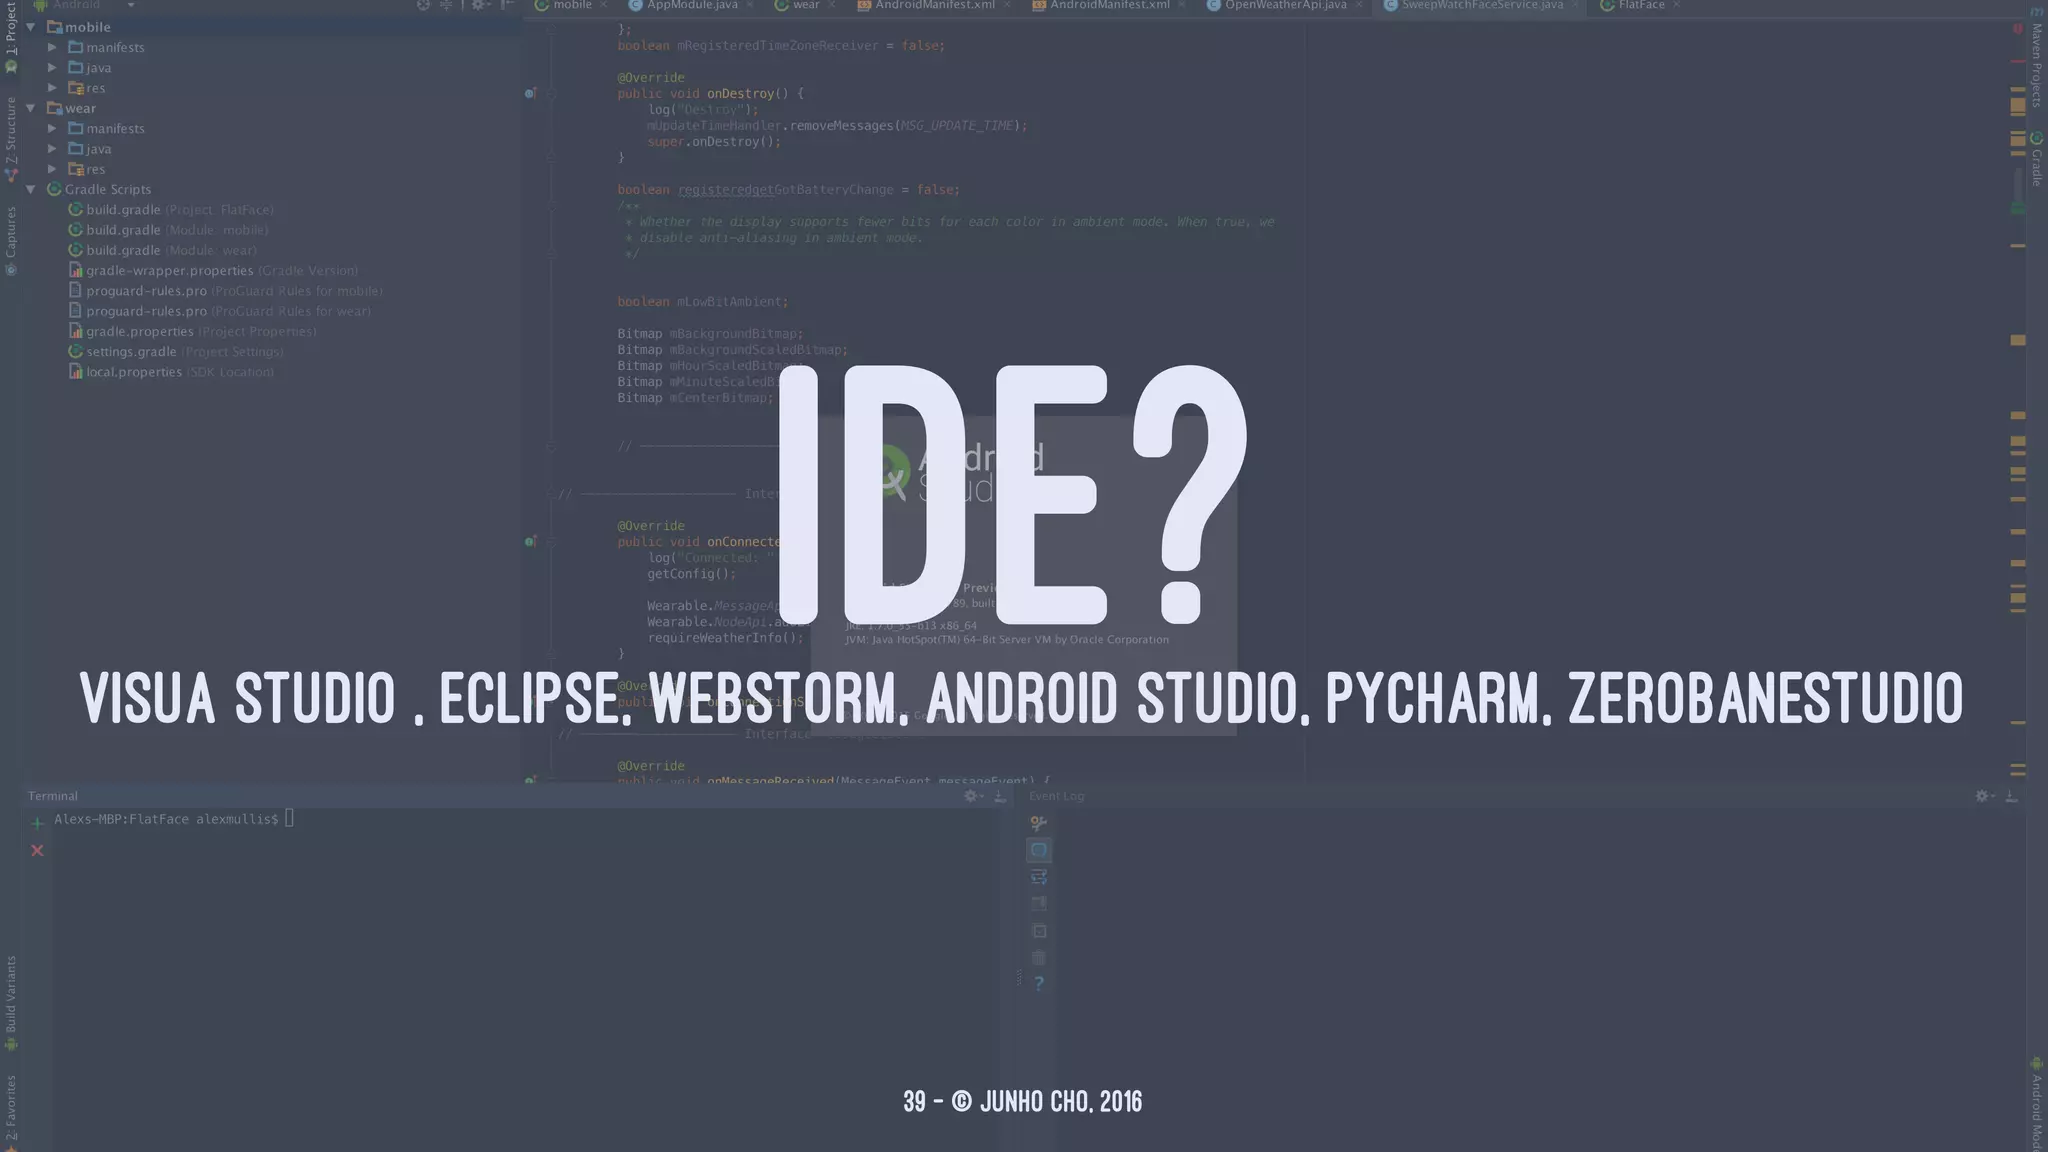This screenshot has width=2048, height=1152.
Task: Click the override gutter icon beside onDestroy
Action: pyautogui.click(x=530, y=93)
